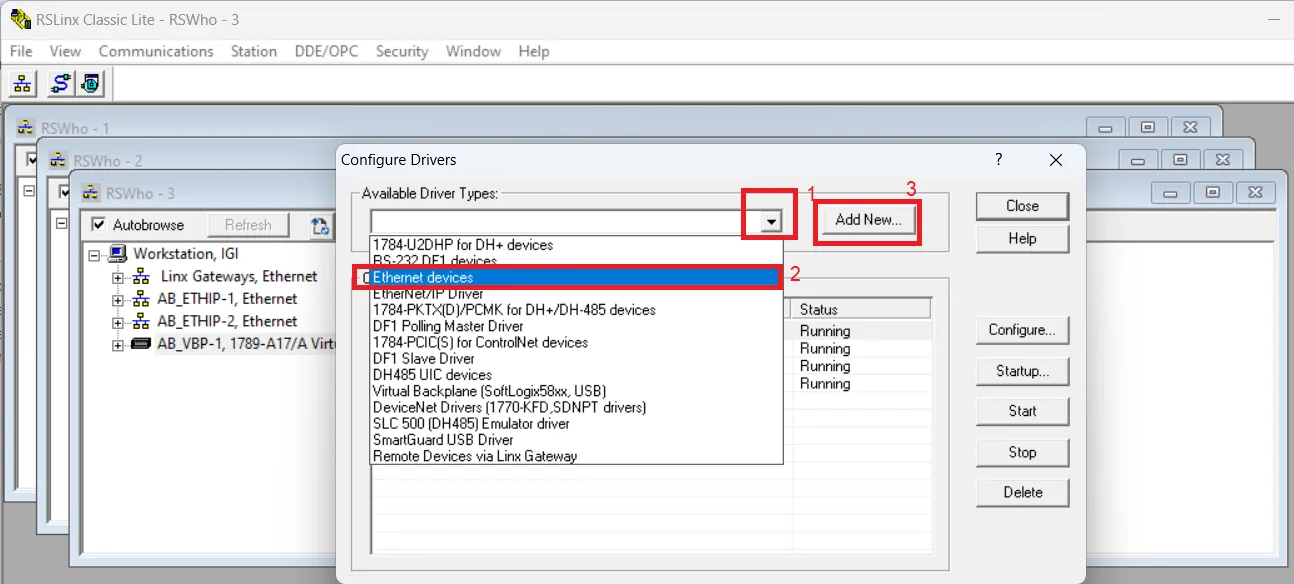Select 1784-PCIC(S) for ControlNet devices
The width and height of the screenshot is (1294, 584).
pos(576,342)
